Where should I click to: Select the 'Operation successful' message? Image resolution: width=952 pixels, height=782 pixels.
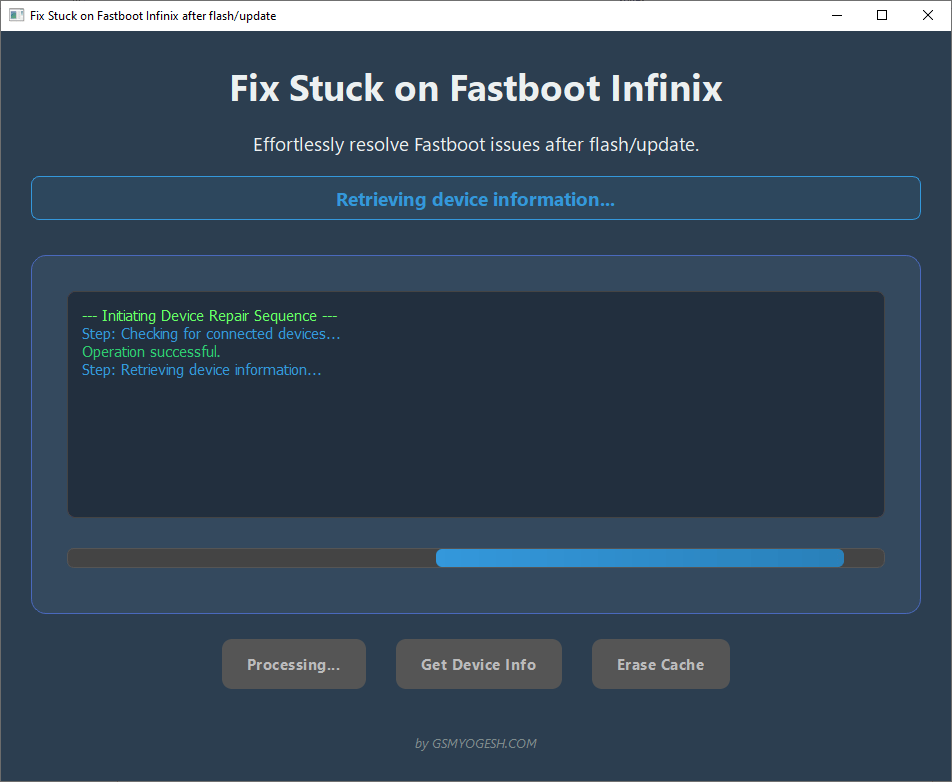coord(150,351)
